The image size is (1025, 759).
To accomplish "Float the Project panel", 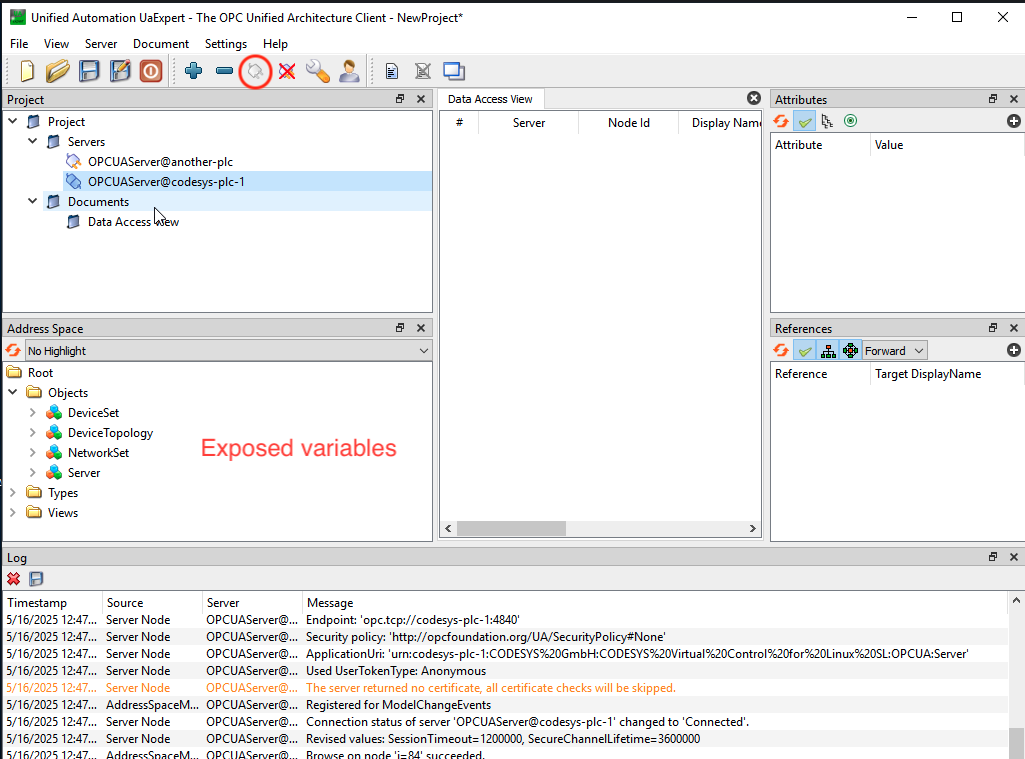I will (400, 99).
